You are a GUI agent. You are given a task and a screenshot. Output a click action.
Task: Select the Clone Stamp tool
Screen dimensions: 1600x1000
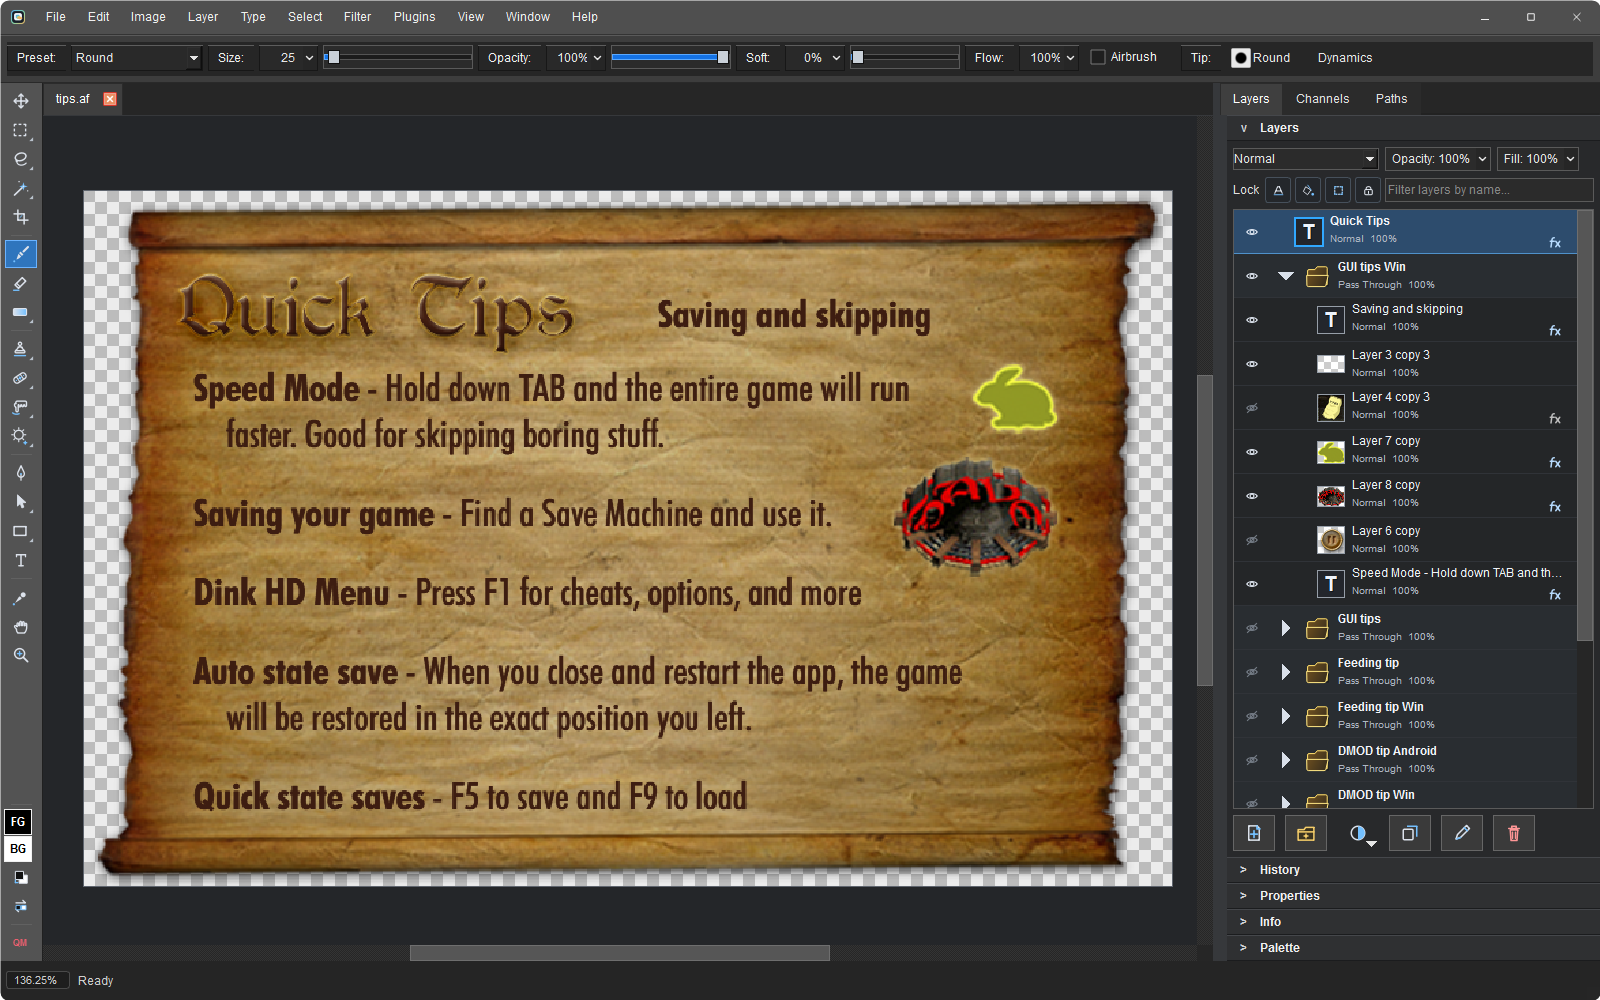20,349
